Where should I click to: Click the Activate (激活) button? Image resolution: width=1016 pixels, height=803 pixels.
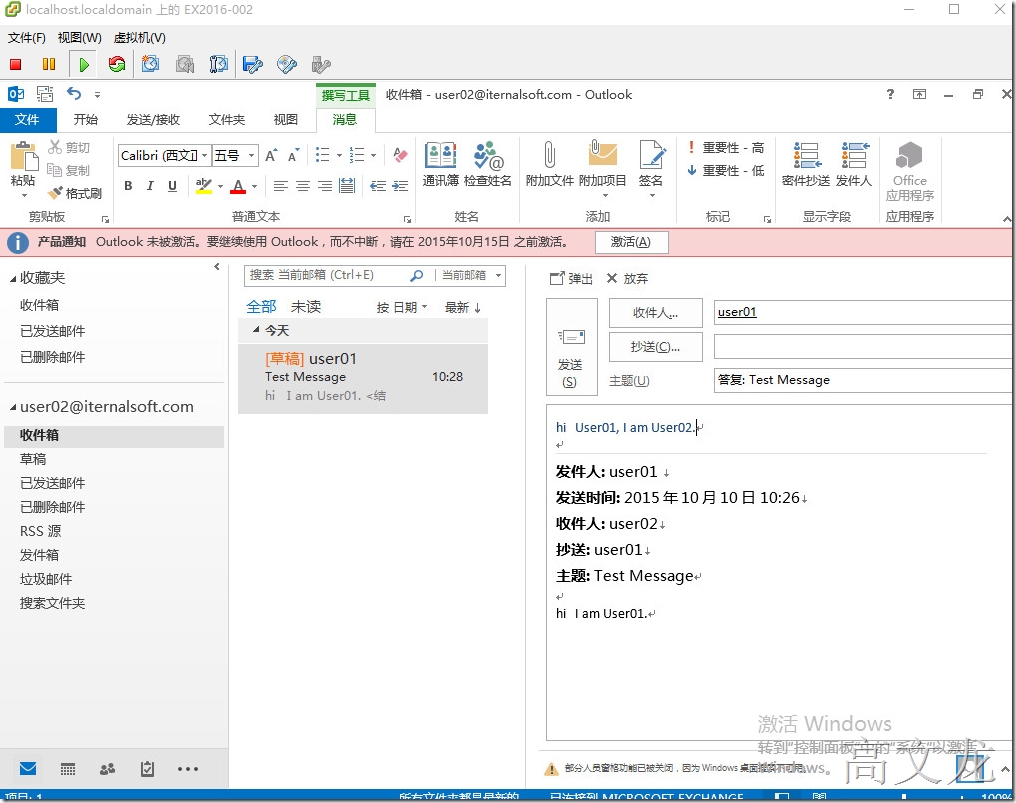pos(630,242)
